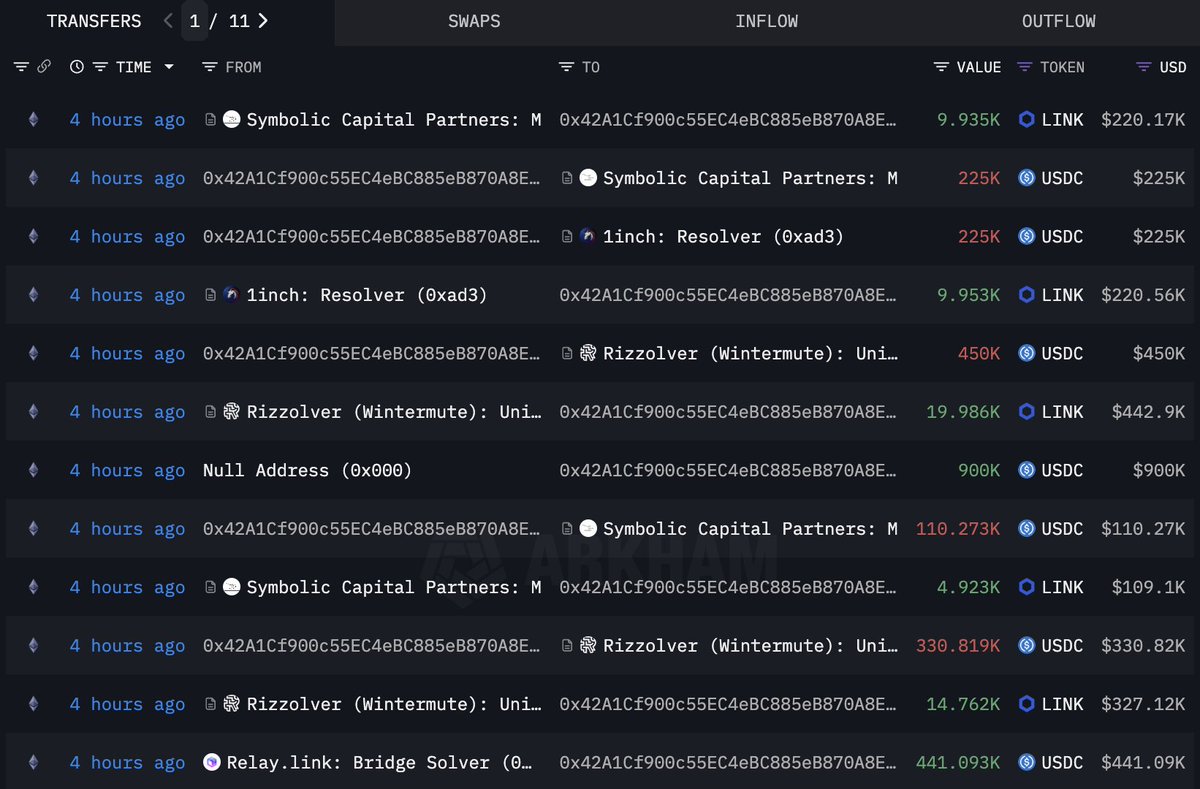Click Symbolic Capital logo in $220.17K row
The width and height of the screenshot is (1200, 789).
tap(231, 119)
